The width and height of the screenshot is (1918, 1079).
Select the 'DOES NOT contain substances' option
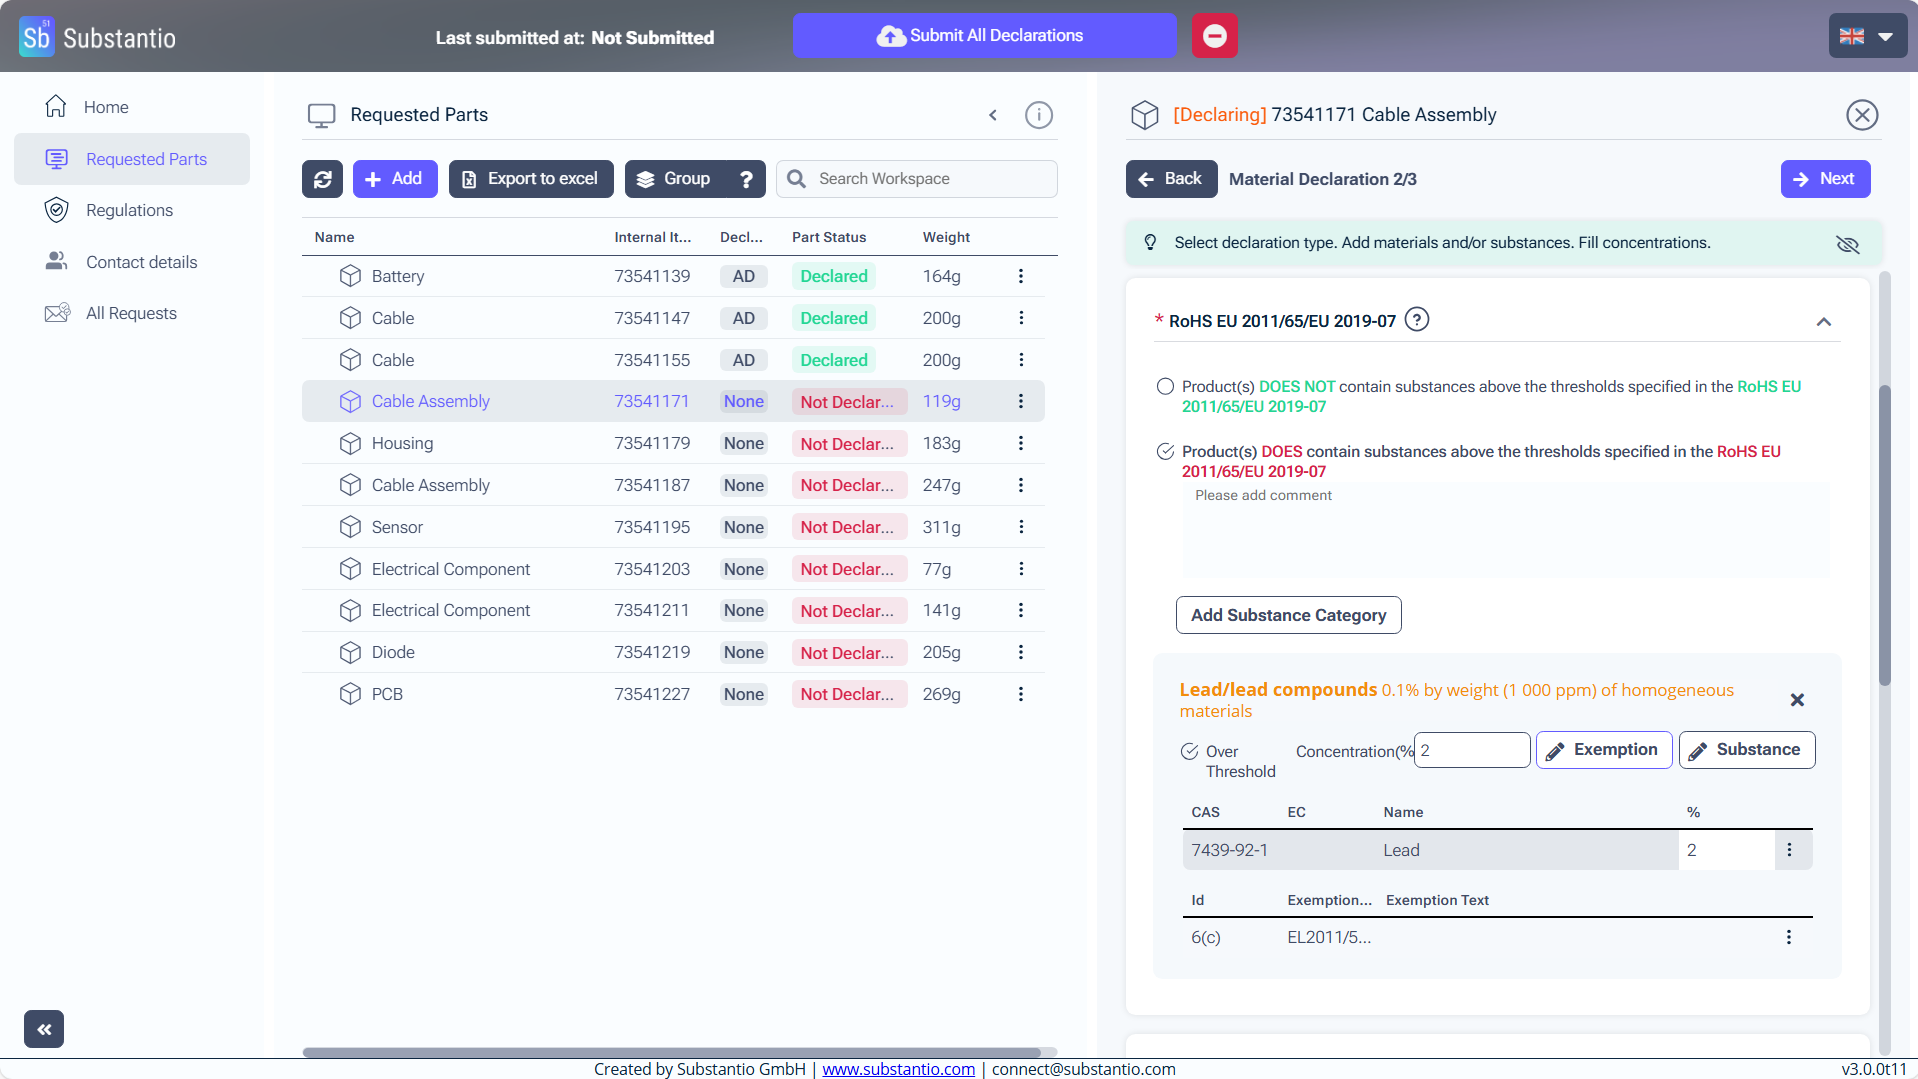pyautogui.click(x=1165, y=387)
